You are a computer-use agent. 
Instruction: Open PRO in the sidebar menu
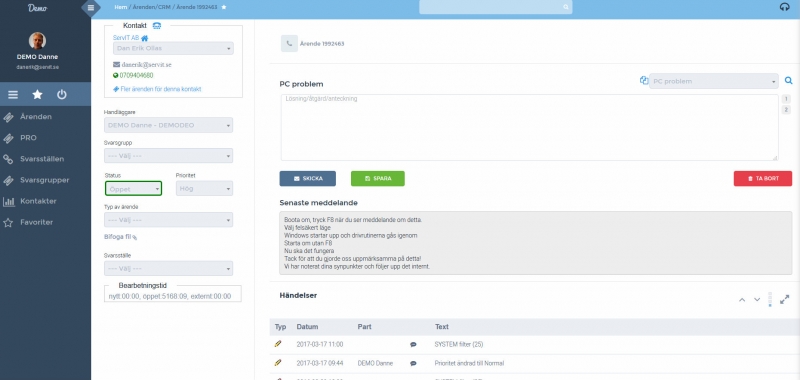coord(28,138)
